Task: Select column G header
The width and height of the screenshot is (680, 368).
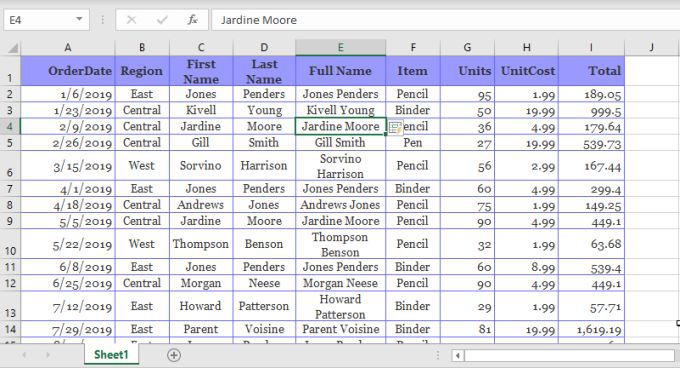Action: pyautogui.click(x=467, y=47)
